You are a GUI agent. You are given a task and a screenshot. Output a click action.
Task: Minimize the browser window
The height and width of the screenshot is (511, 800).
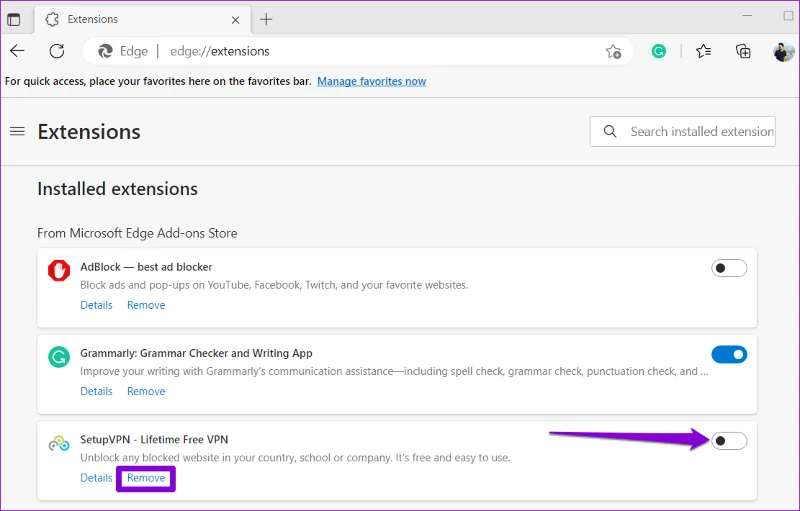pyautogui.click(x=747, y=16)
